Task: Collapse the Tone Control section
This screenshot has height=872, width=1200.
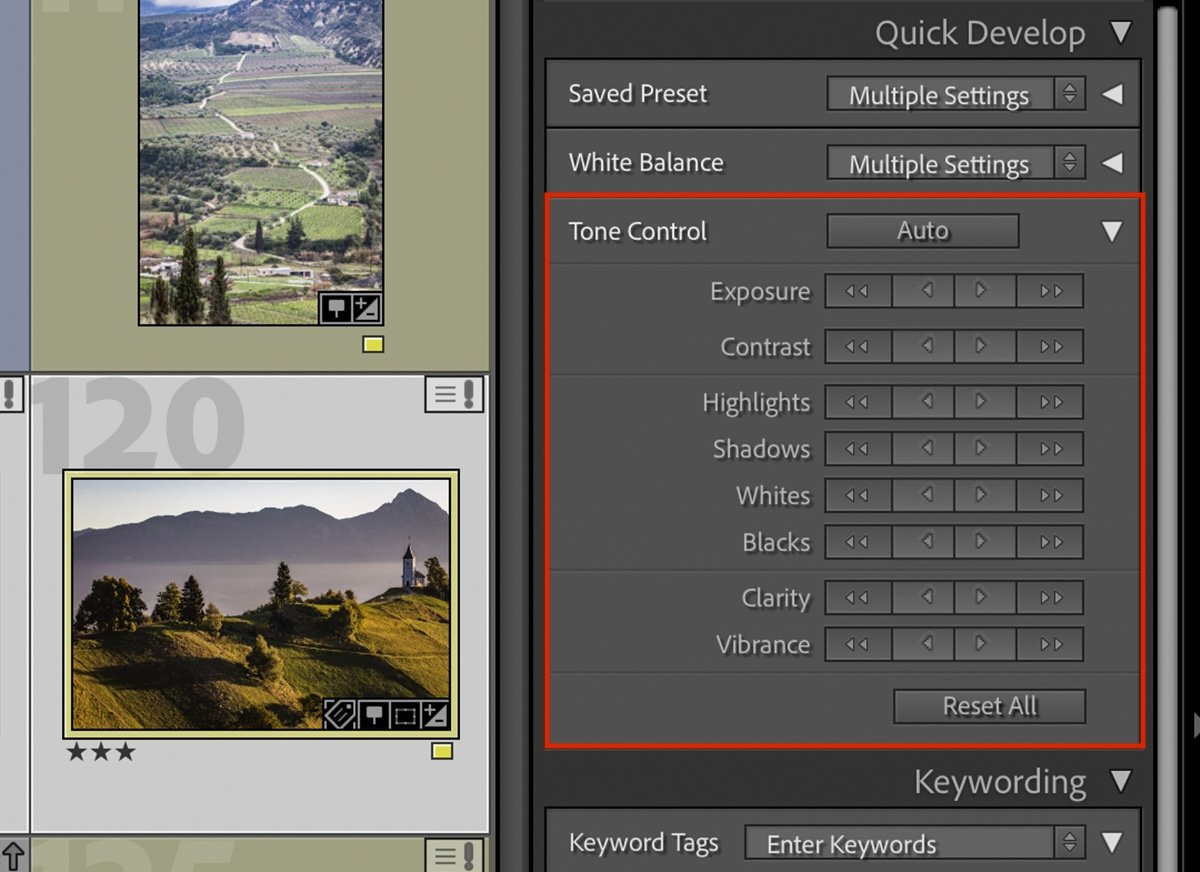Action: point(1112,231)
